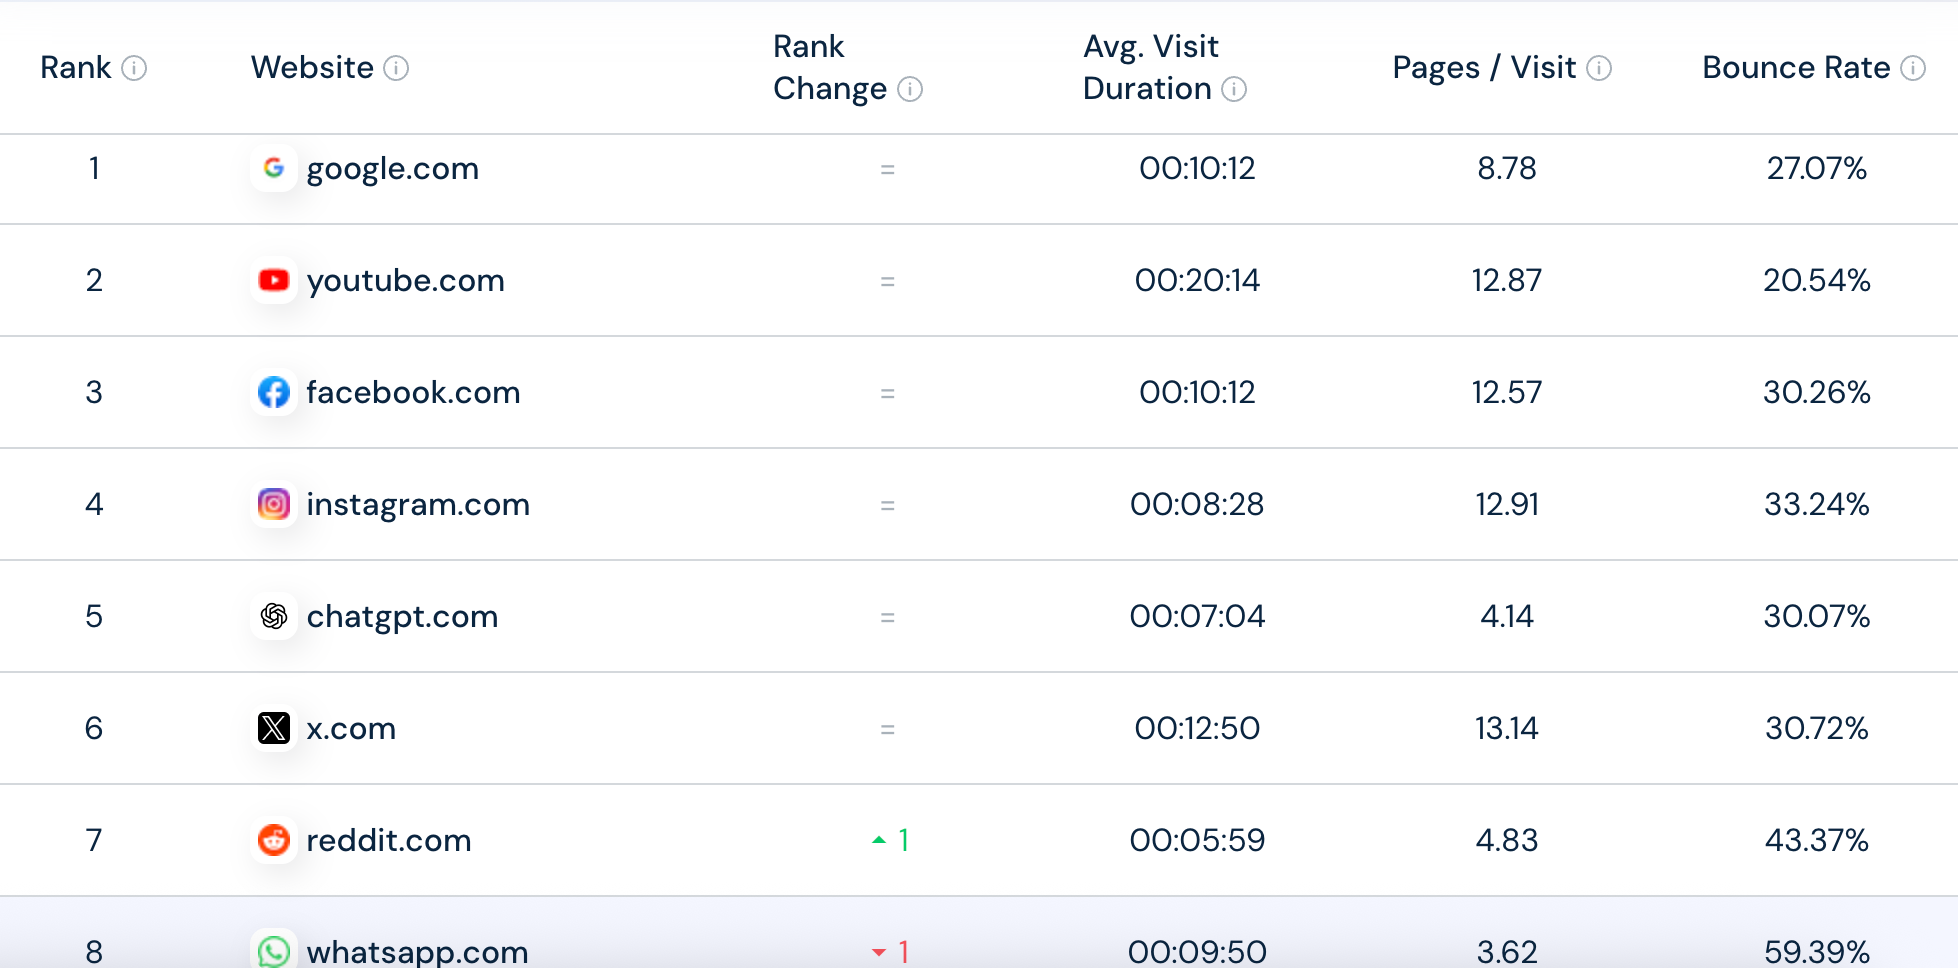Select the Pages / Visit column header
Viewport: 1958px width, 968px height.
tap(1484, 67)
